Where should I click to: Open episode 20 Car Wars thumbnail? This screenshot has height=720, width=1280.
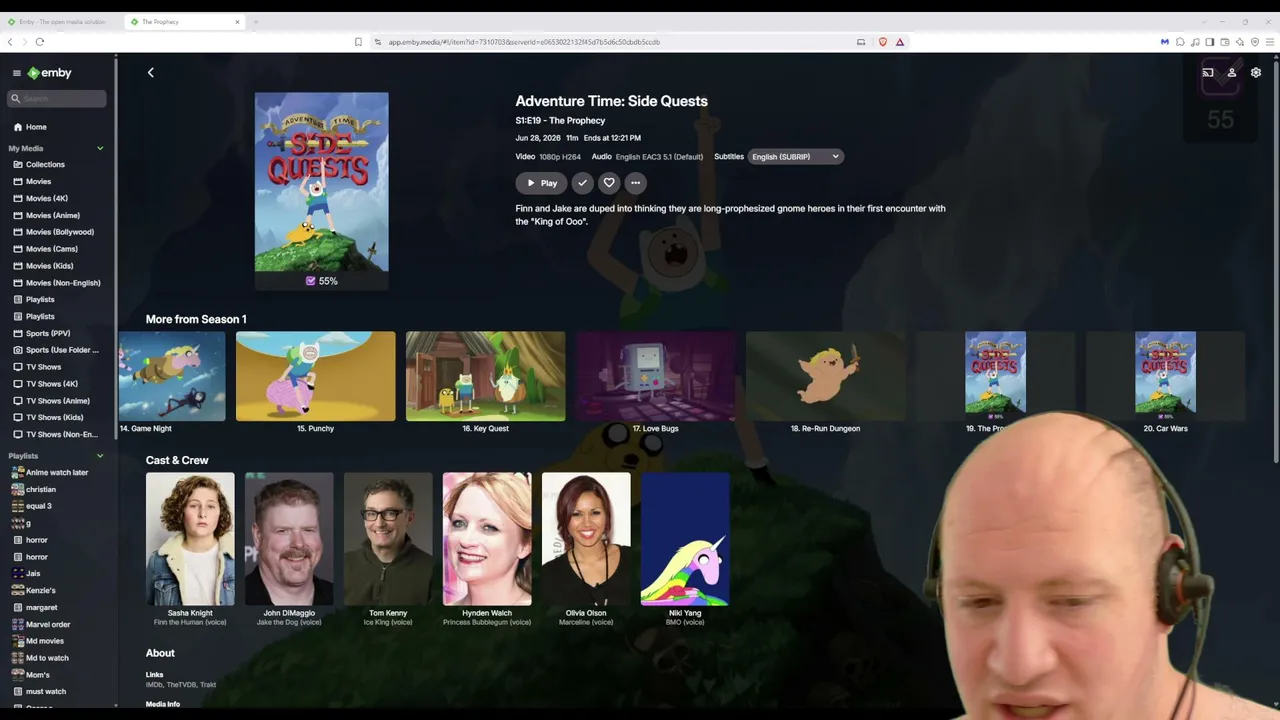pyautogui.click(x=1165, y=376)
